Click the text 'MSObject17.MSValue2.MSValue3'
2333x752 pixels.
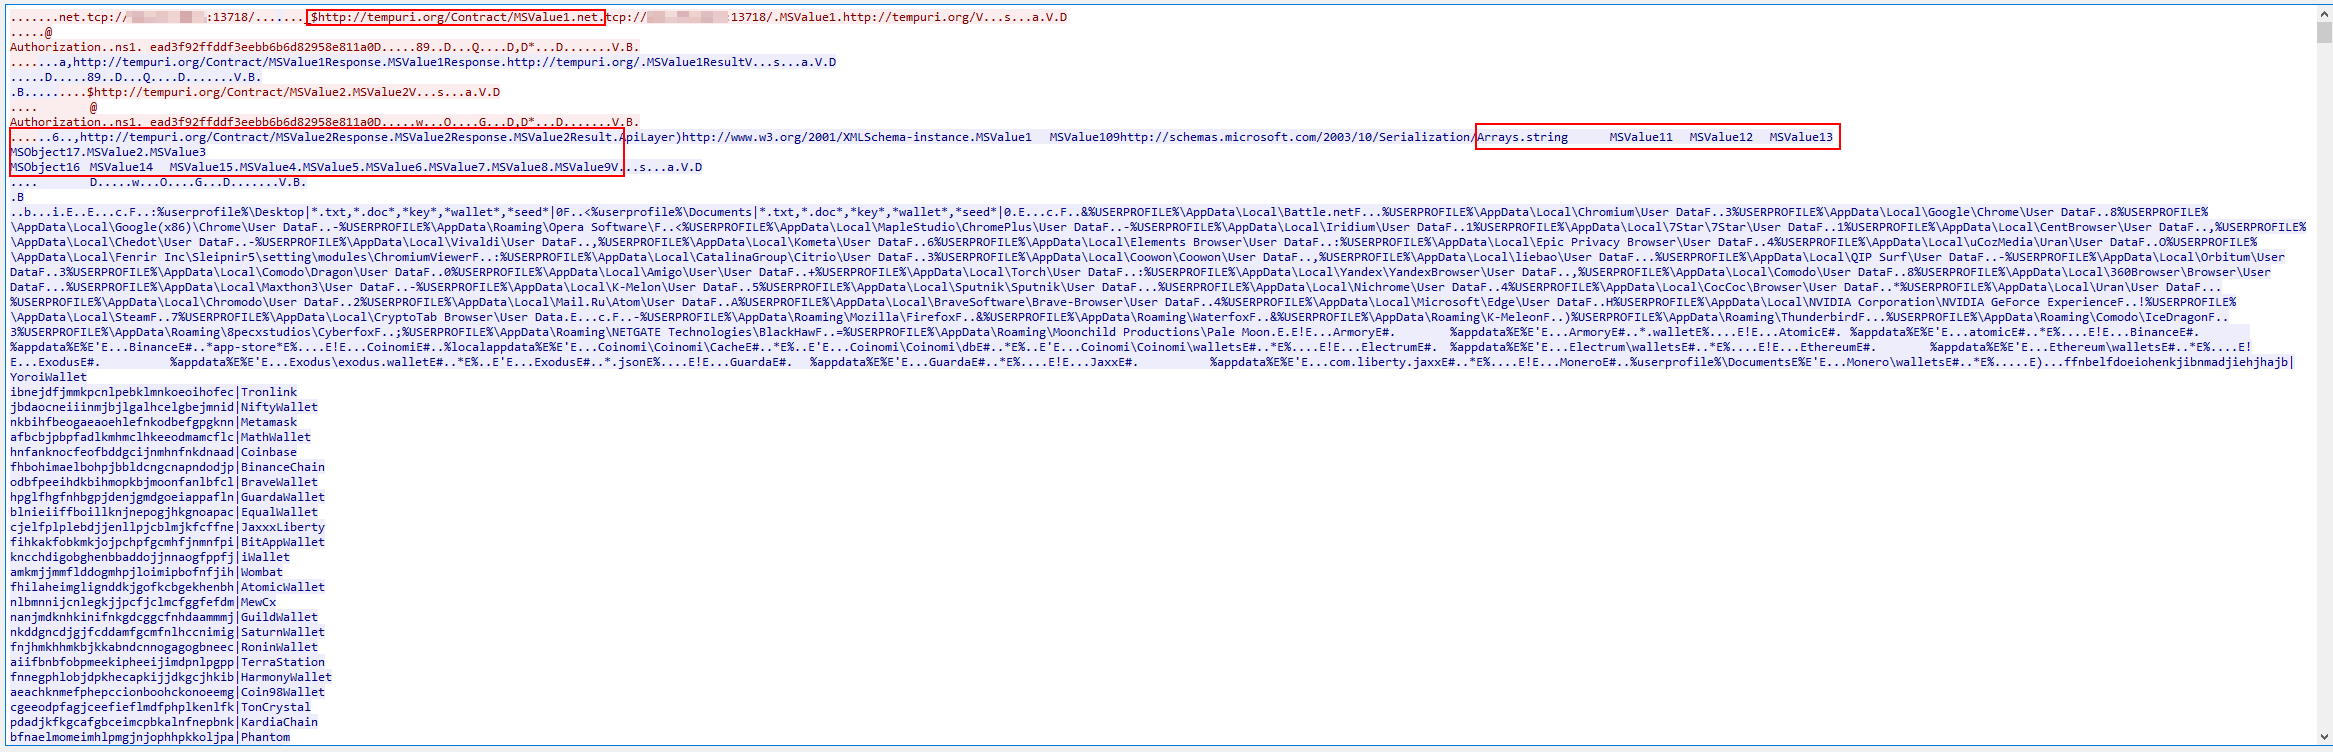108,152
